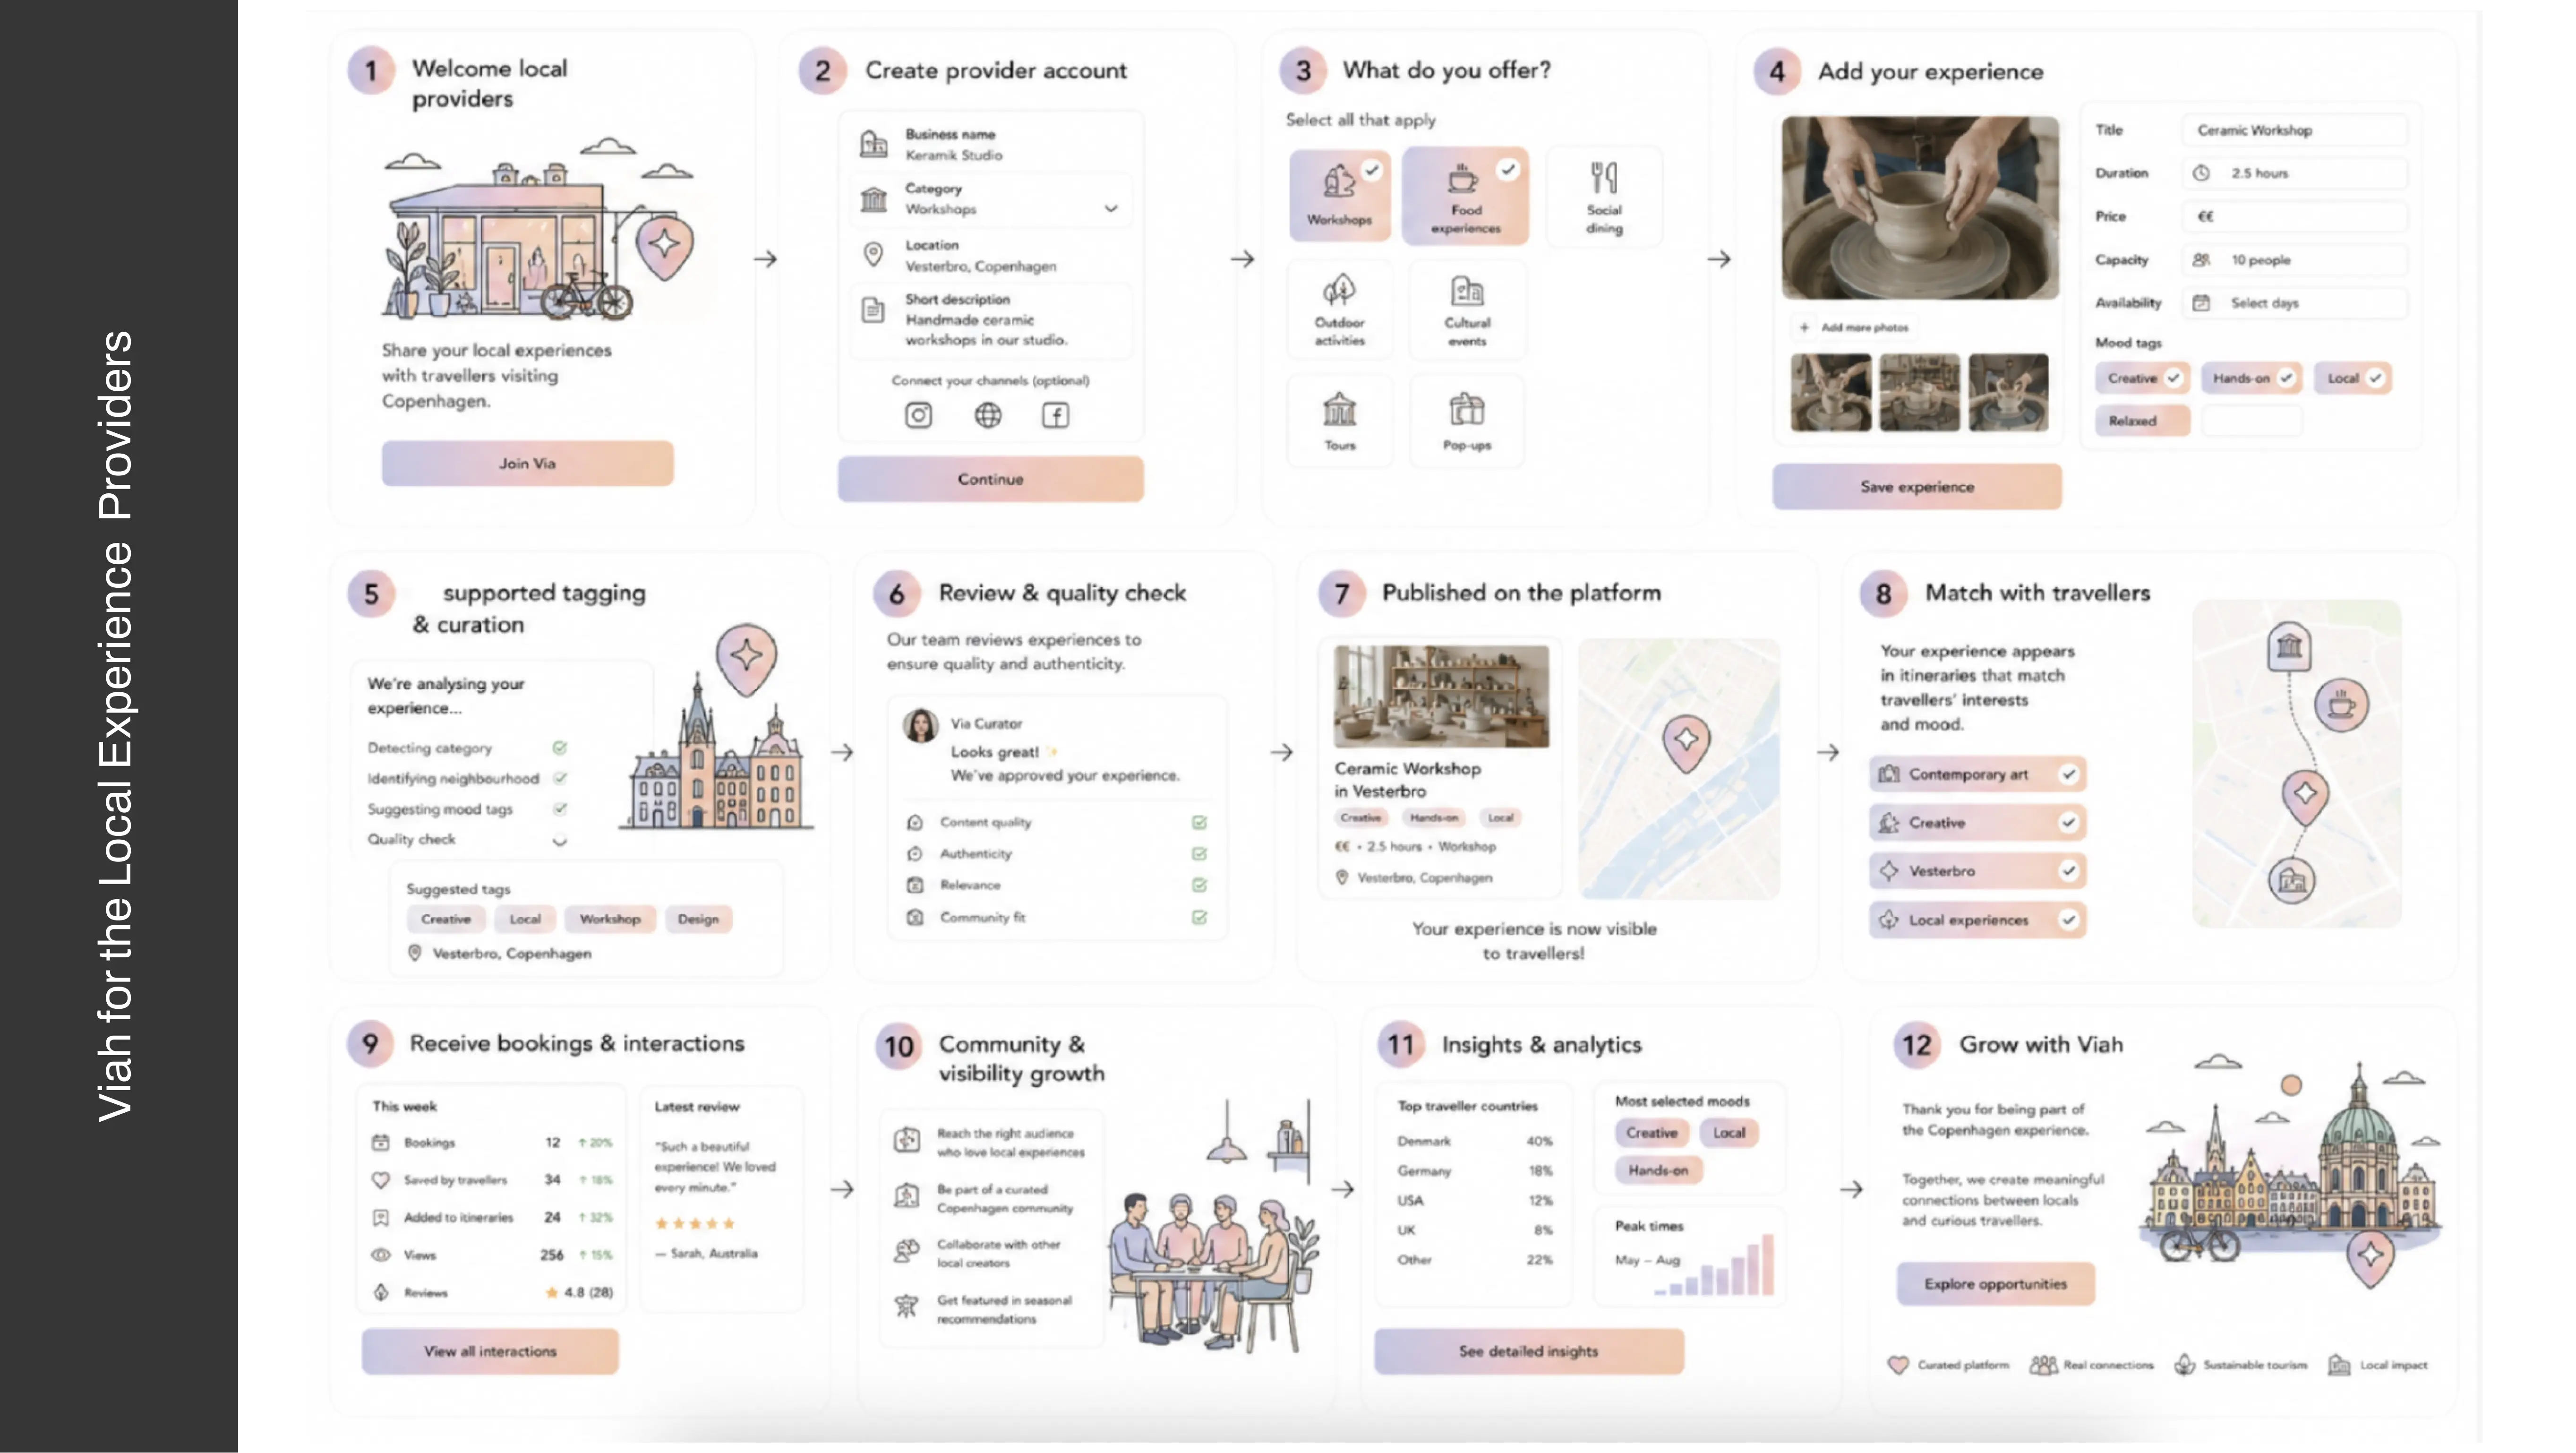Click the main pottery wheel photo
Screen dimensions: 2576x1453
[x=1920, y=207]
